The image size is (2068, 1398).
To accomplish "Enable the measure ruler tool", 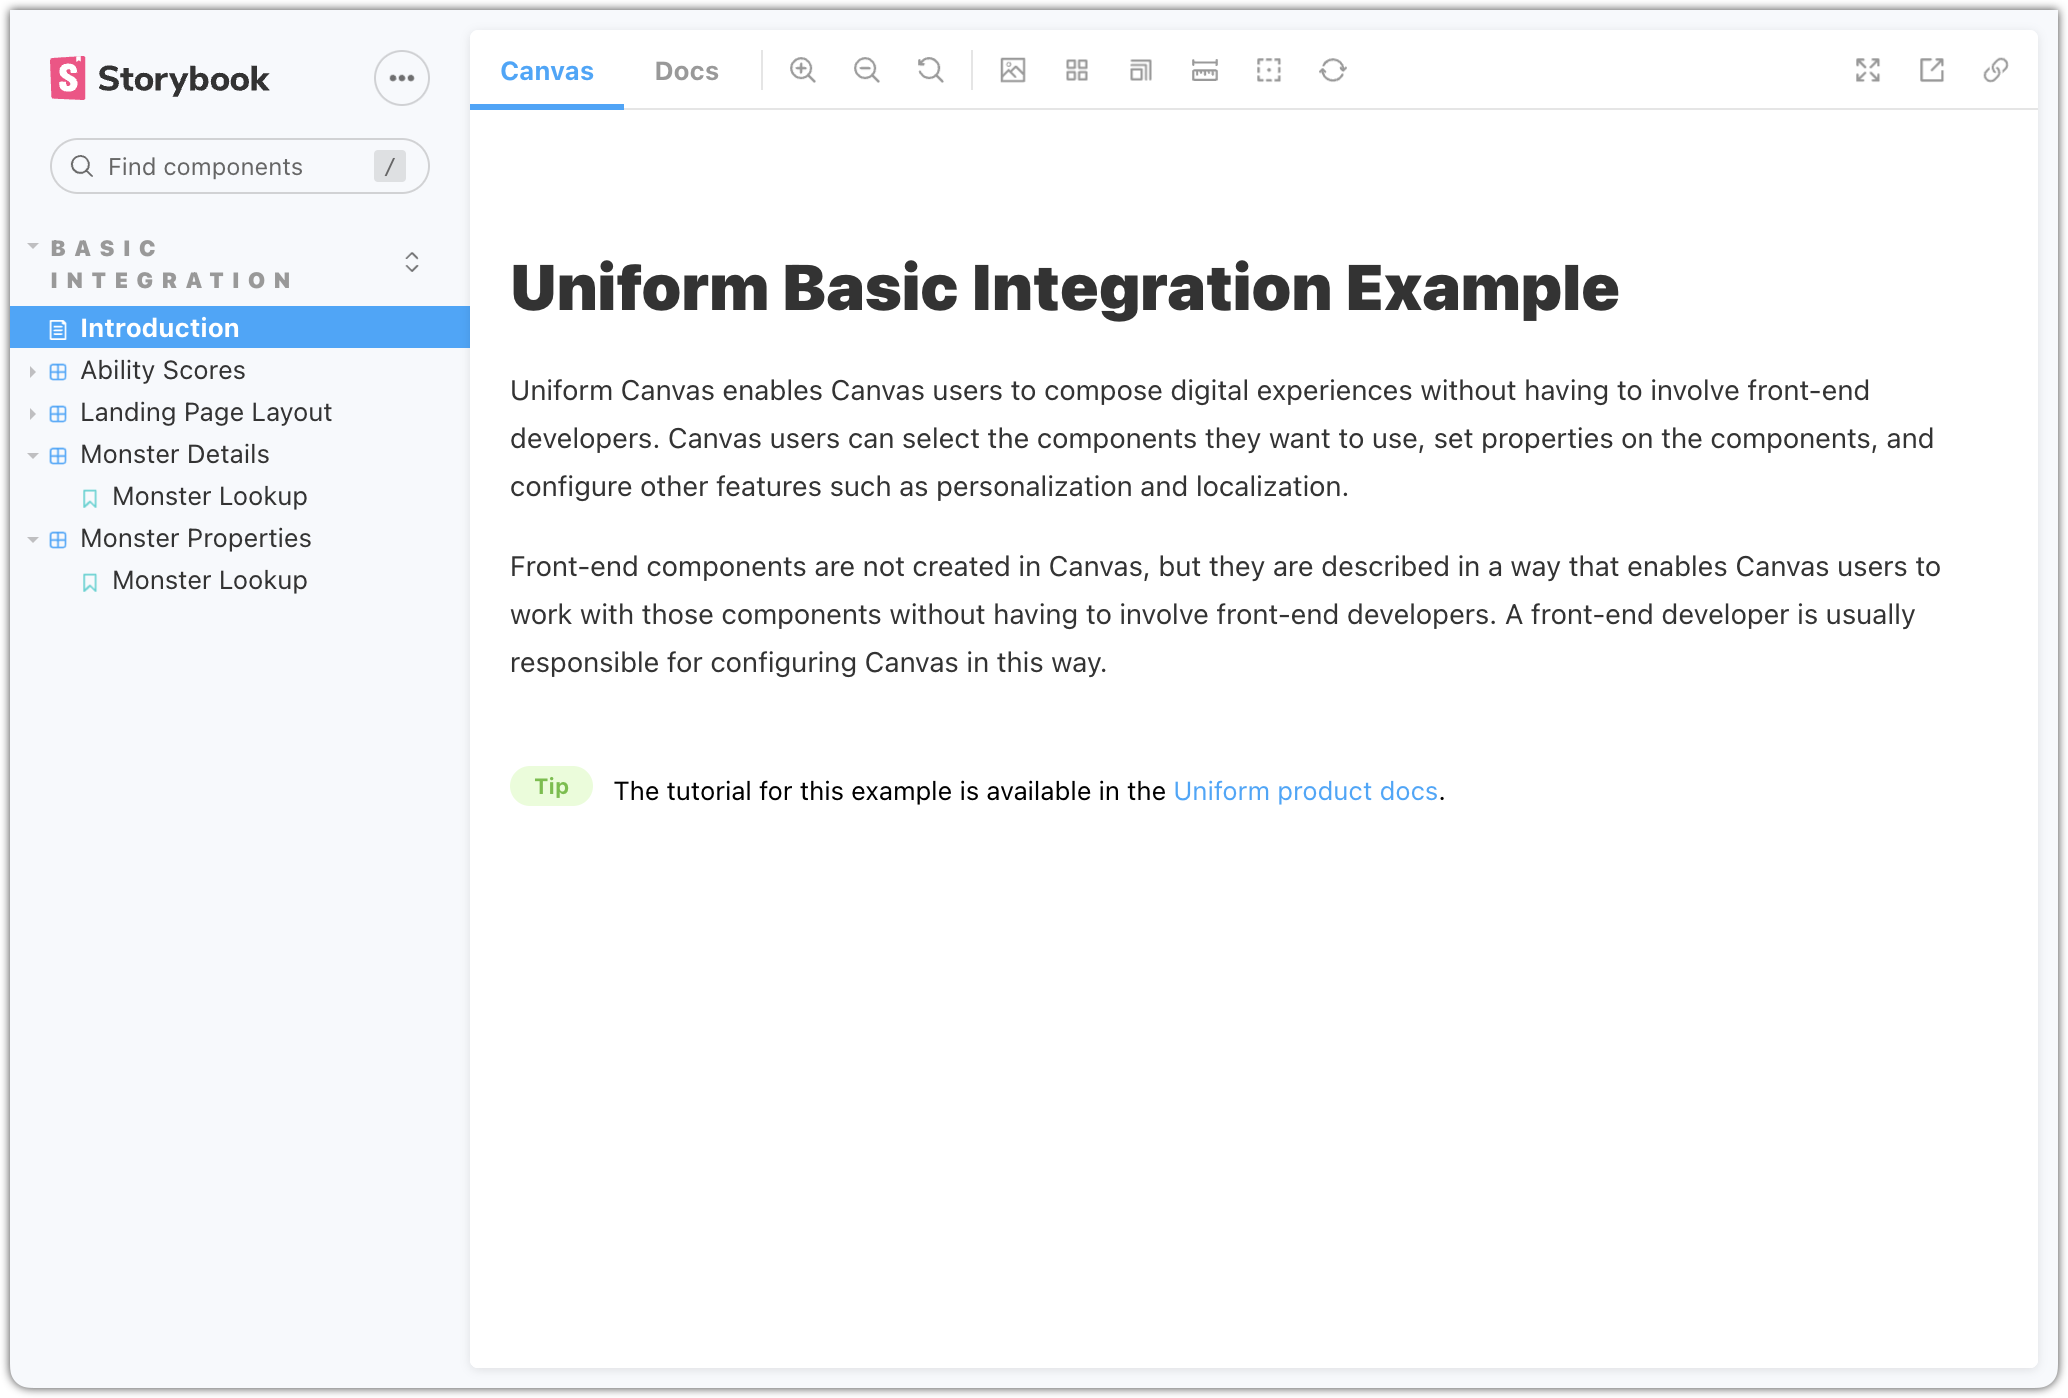I will [1205, 70].
